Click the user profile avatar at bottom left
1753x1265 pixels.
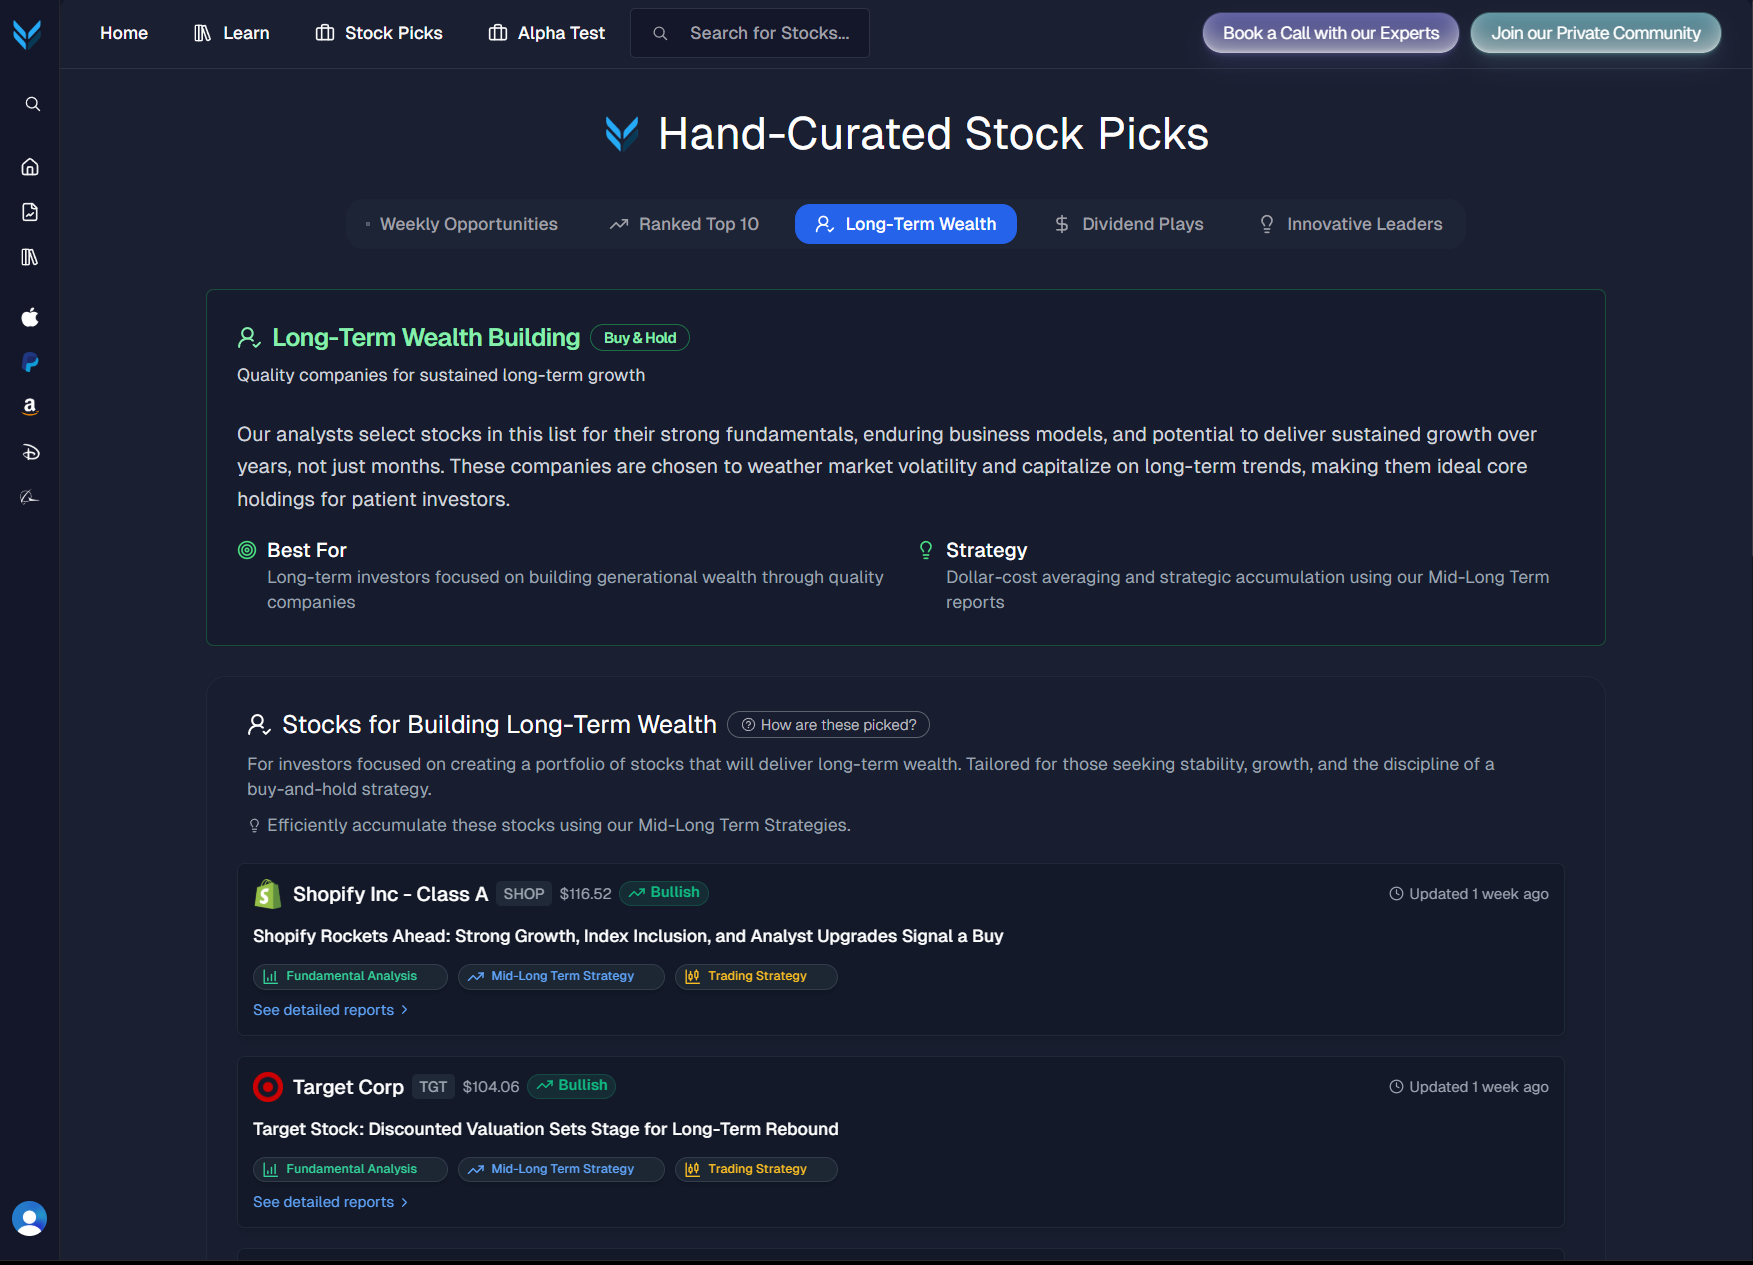tap(29, 1219)
